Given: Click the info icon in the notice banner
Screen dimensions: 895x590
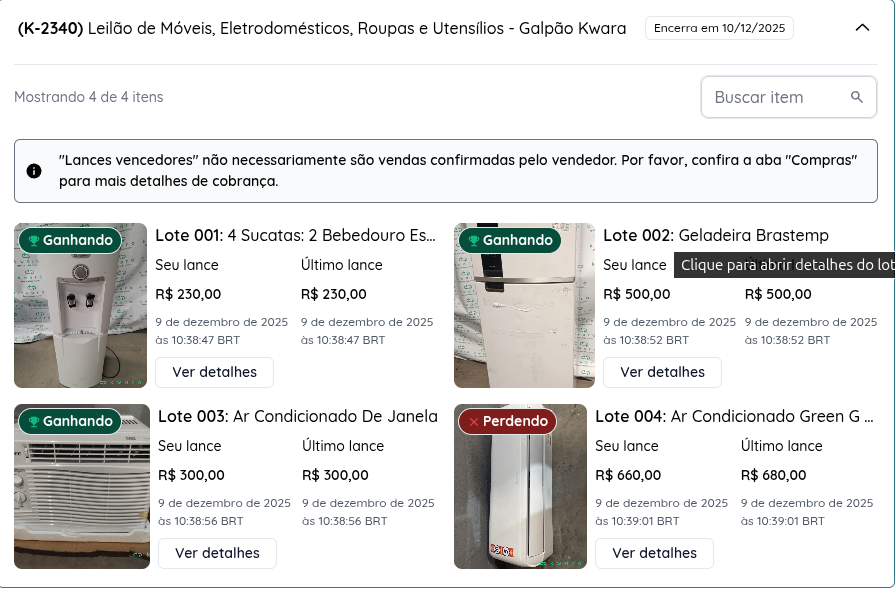Looking at the screenshot, I should tap(34, 171).
